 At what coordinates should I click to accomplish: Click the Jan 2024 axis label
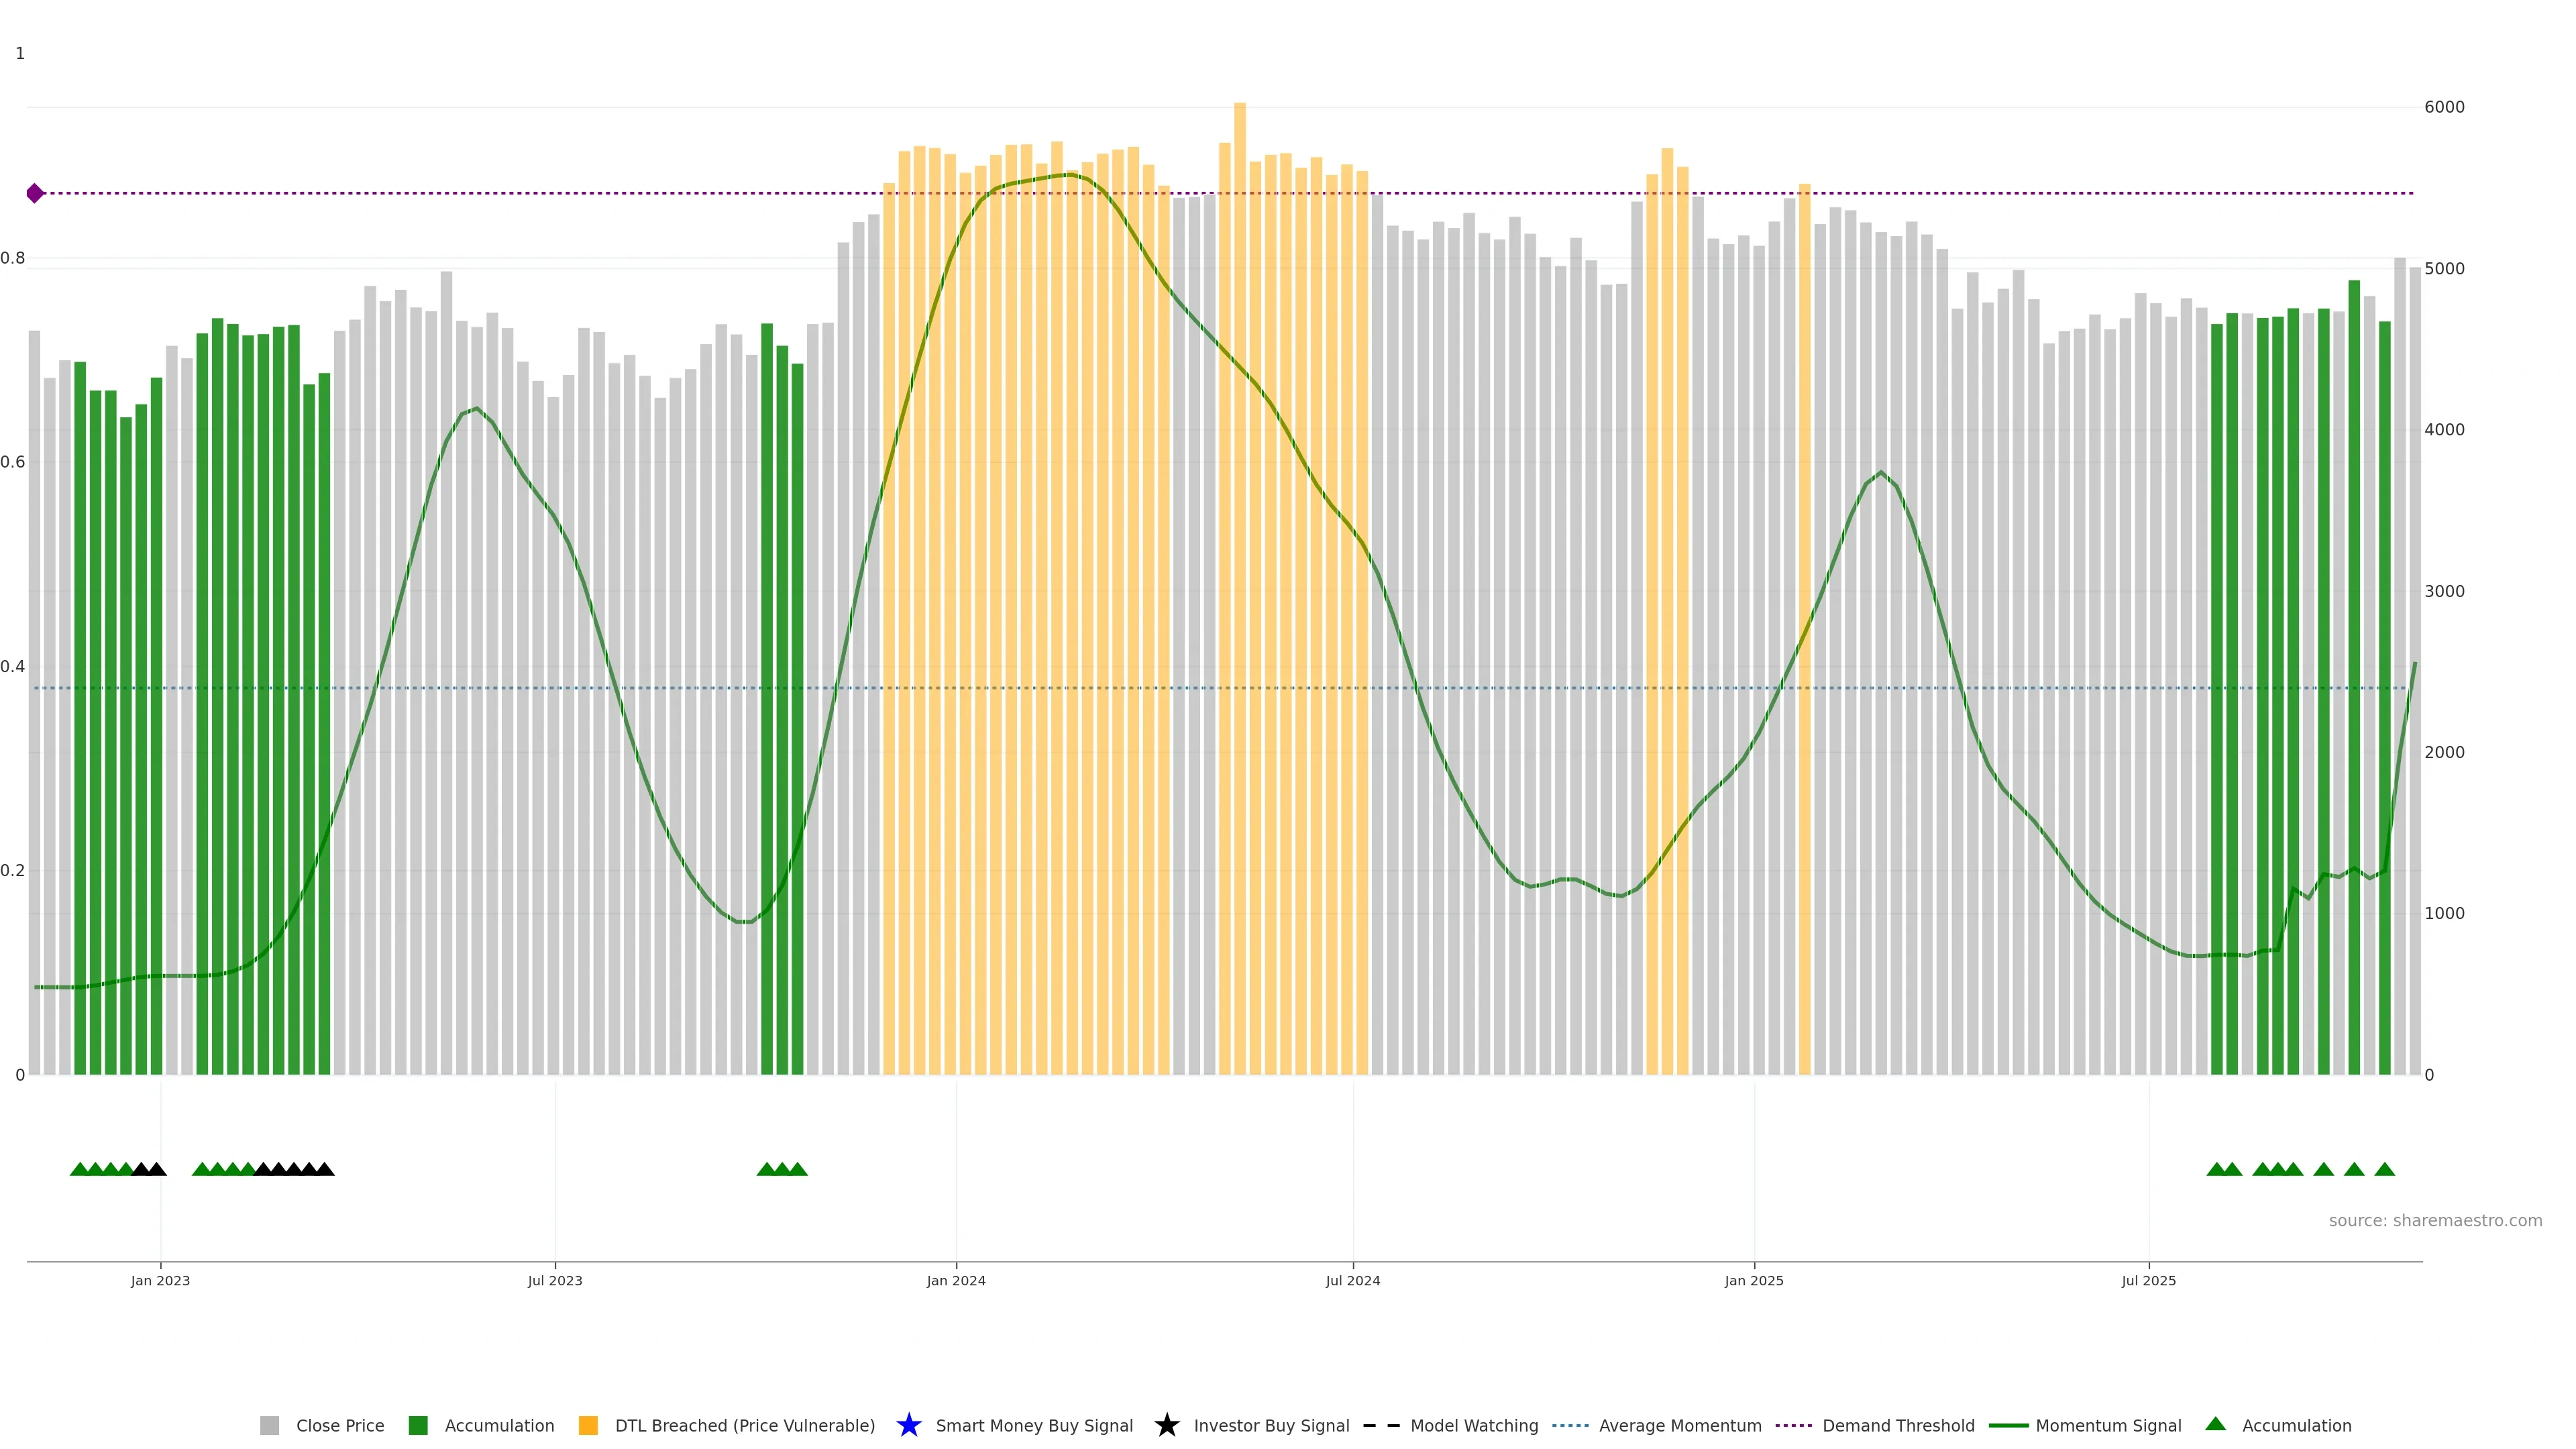(x=955, y=1280)
